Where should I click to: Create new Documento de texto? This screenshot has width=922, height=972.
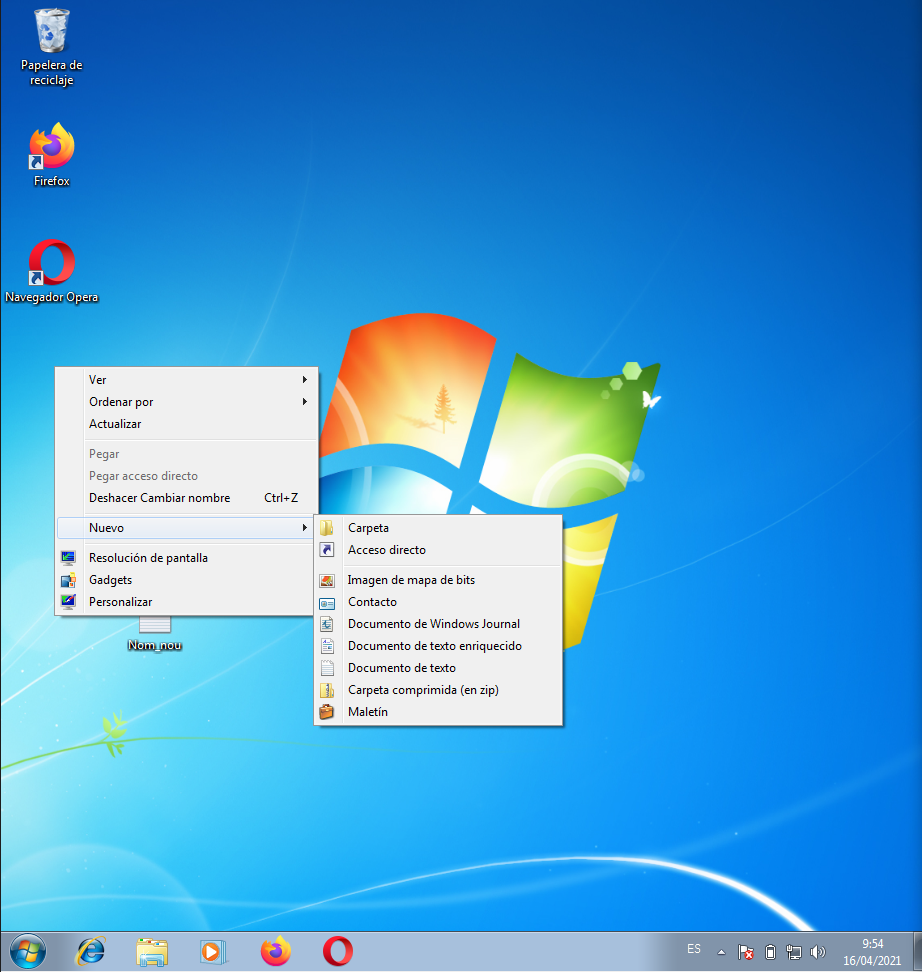(438, 668)
